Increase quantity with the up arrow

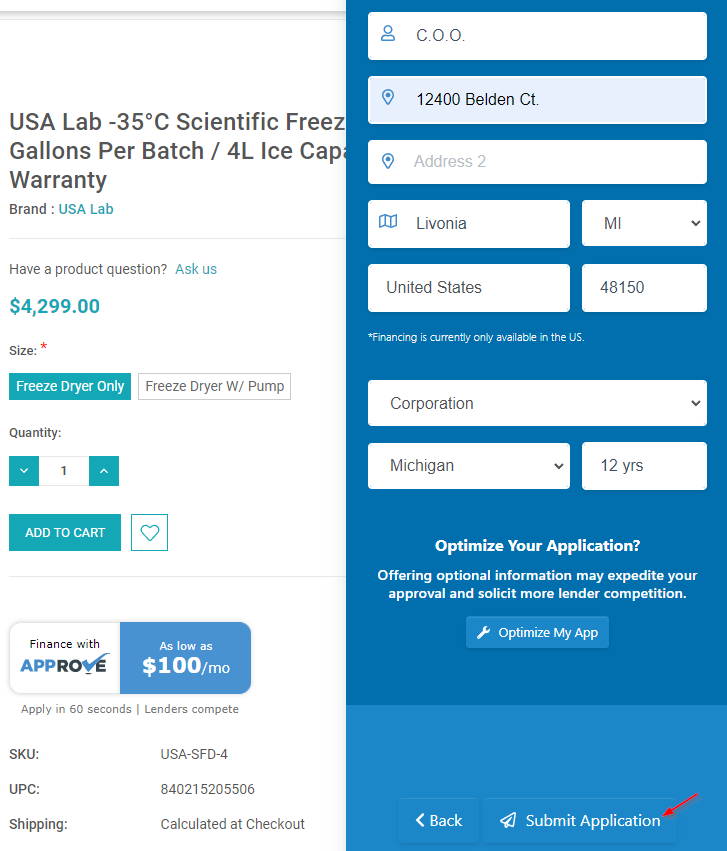coord(104,471)
